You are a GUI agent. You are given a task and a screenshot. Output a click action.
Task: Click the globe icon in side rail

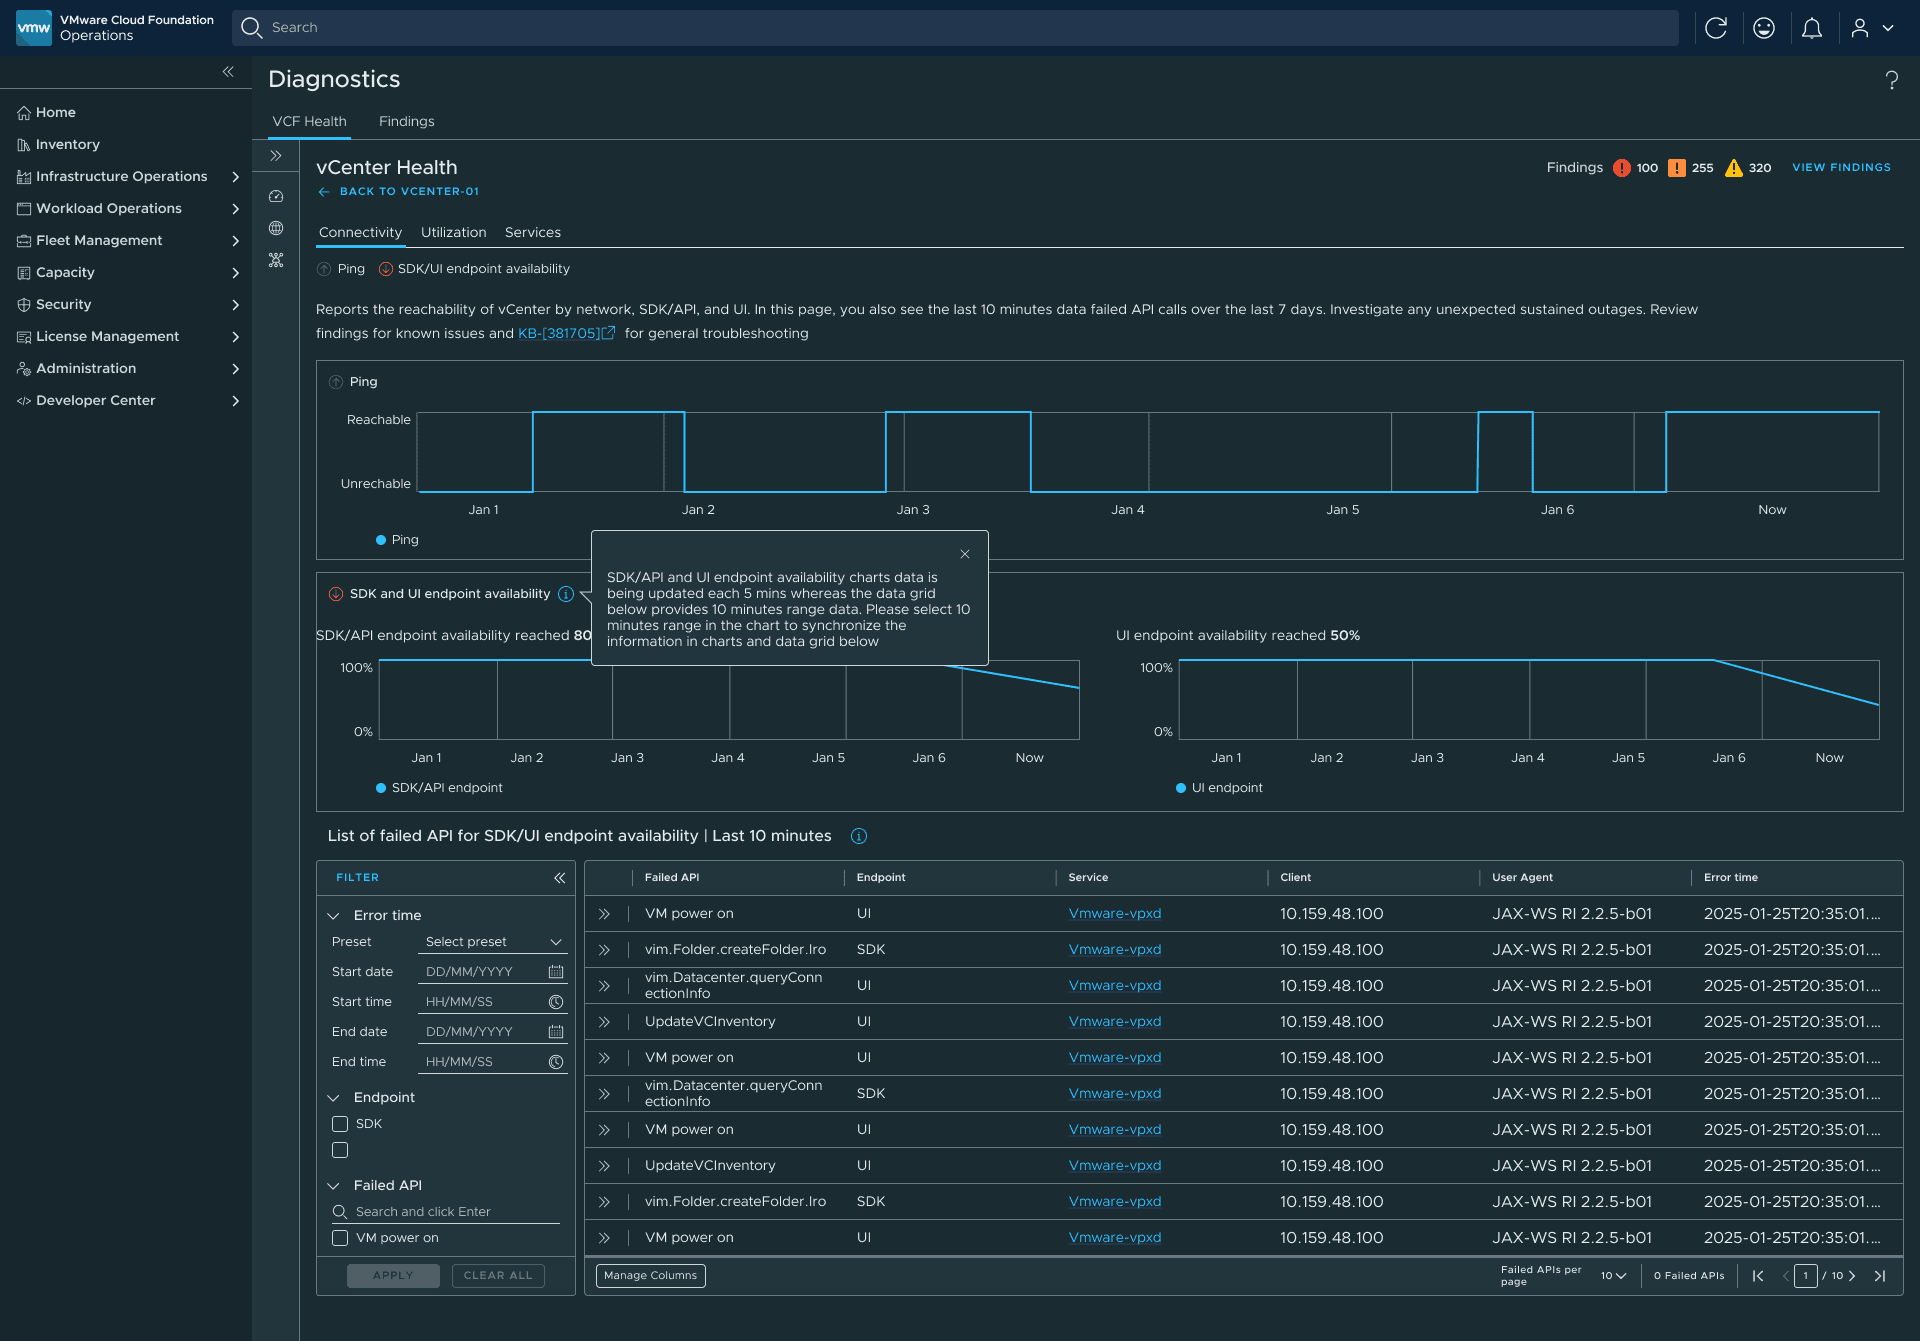[x=276, y=228]
